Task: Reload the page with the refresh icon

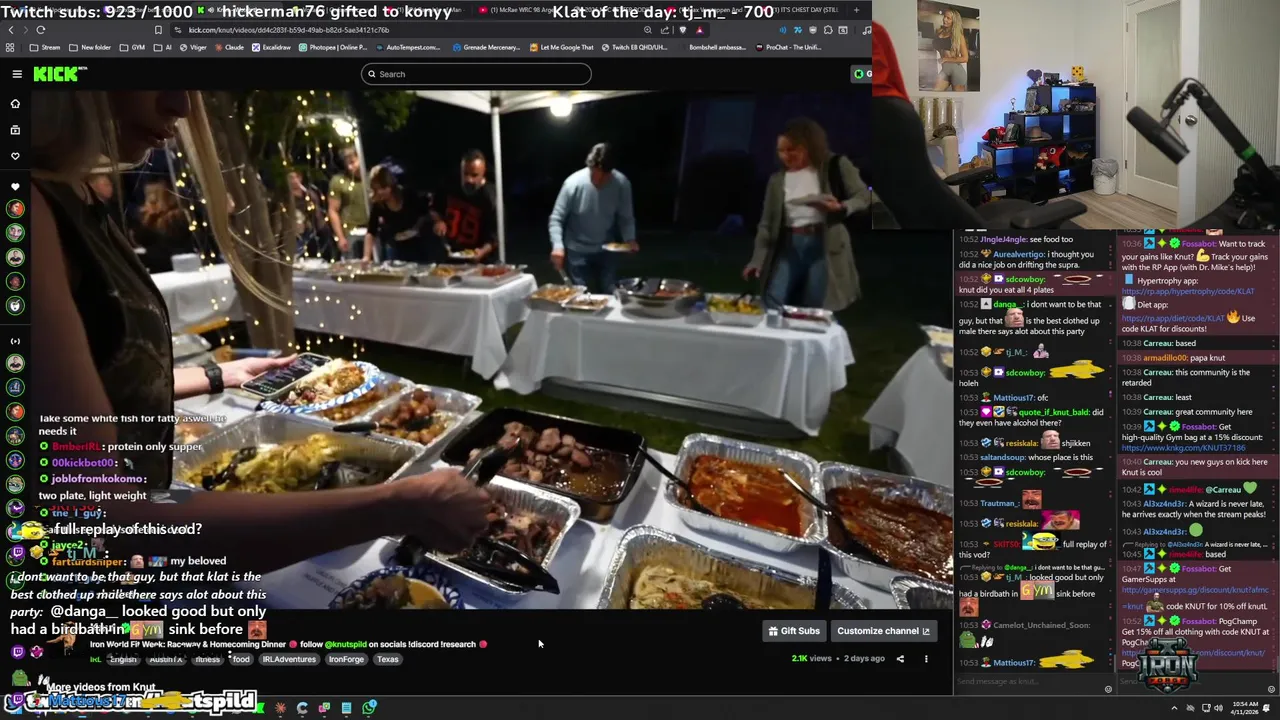Action: 41,30
